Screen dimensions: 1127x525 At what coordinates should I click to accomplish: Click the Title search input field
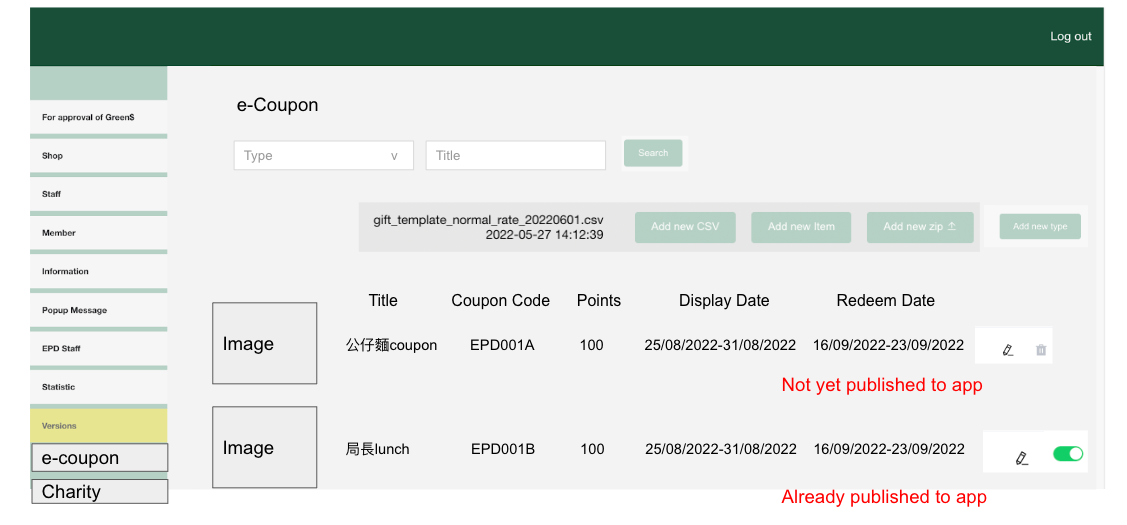(x=515, y=156)
